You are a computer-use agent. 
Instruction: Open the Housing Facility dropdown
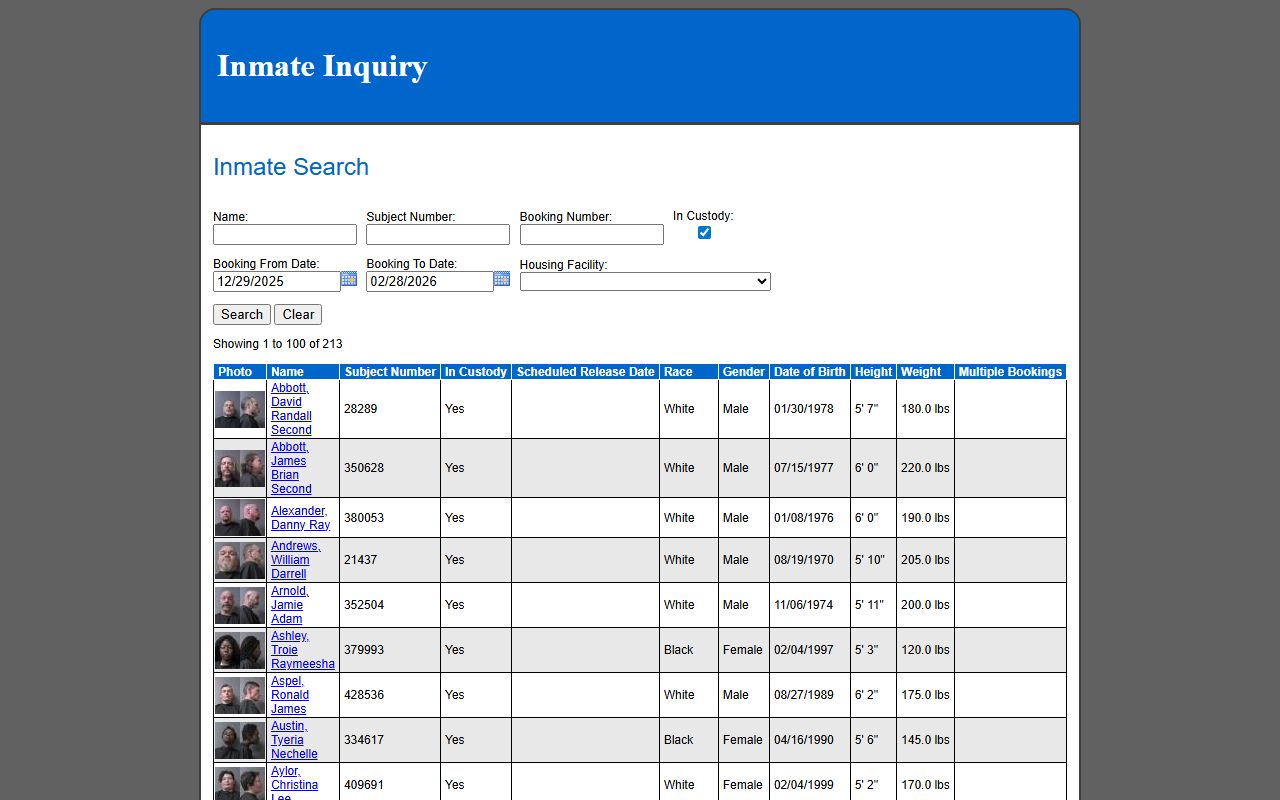[645, 282]
